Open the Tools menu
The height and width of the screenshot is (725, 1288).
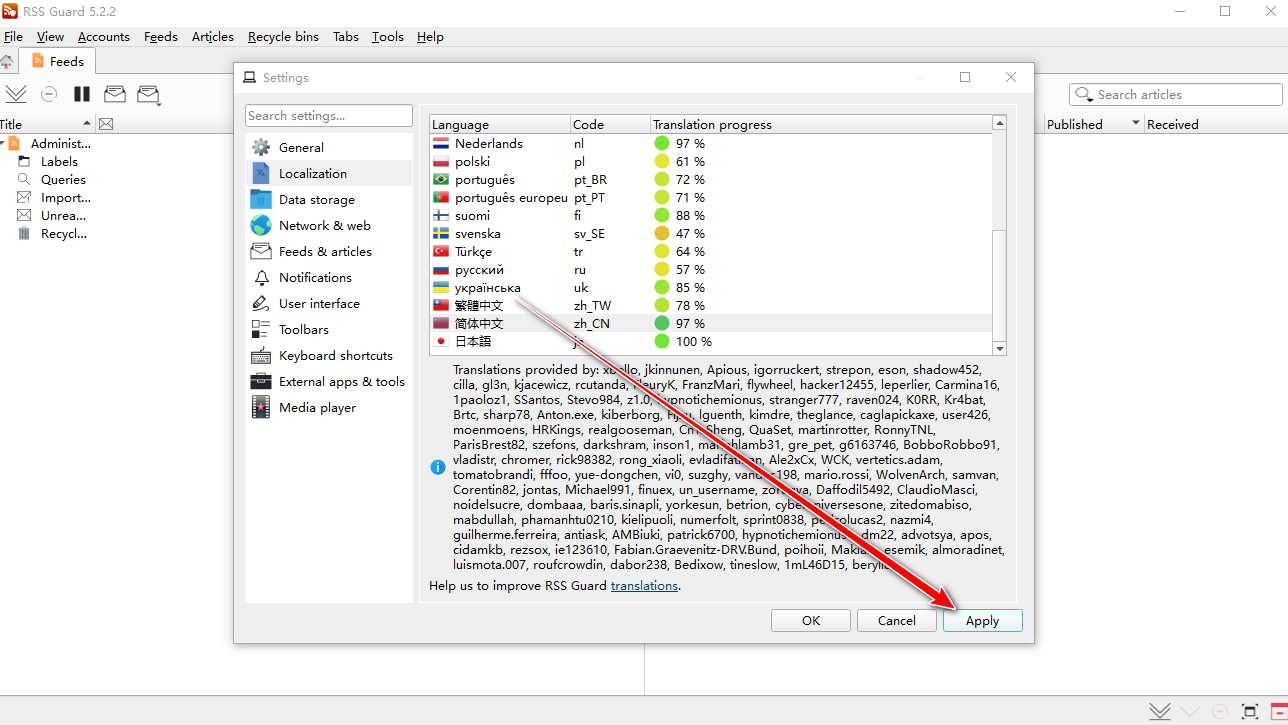point(388,37)
